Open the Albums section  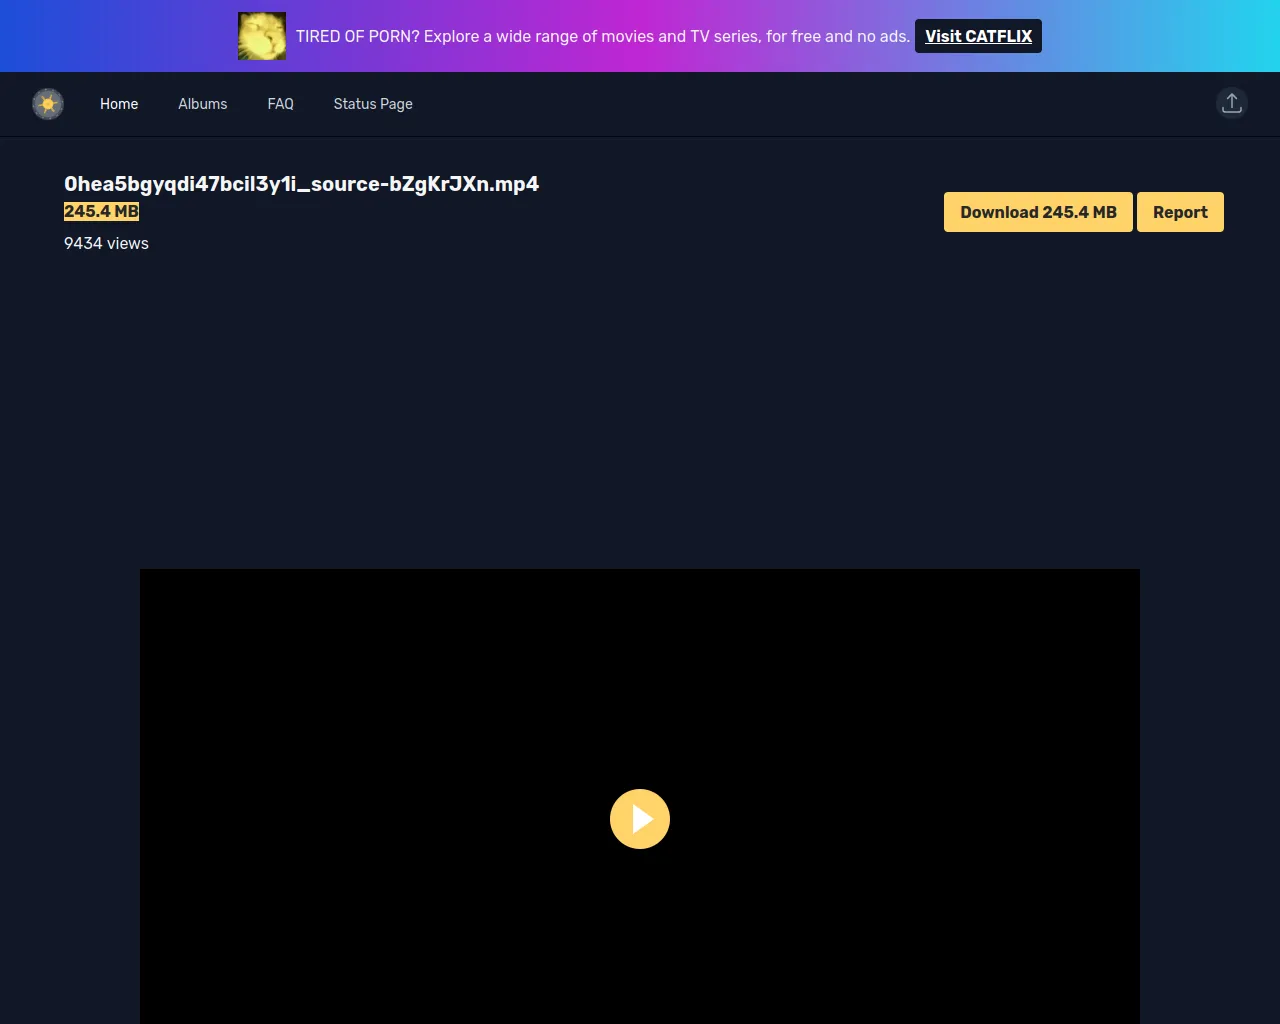(x=203, y=104)
